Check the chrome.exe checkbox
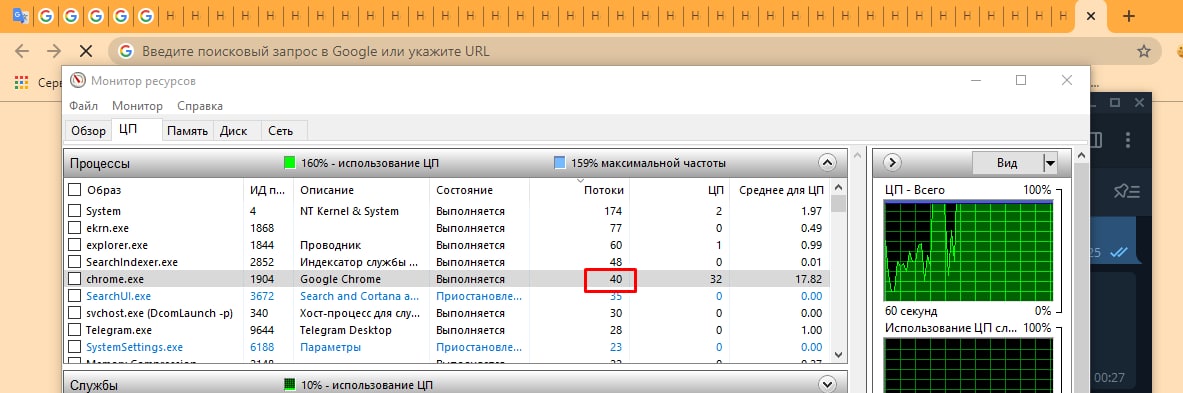Image resolution: width=1183 pixels, height=393 pixels. [x=75, y=279]
